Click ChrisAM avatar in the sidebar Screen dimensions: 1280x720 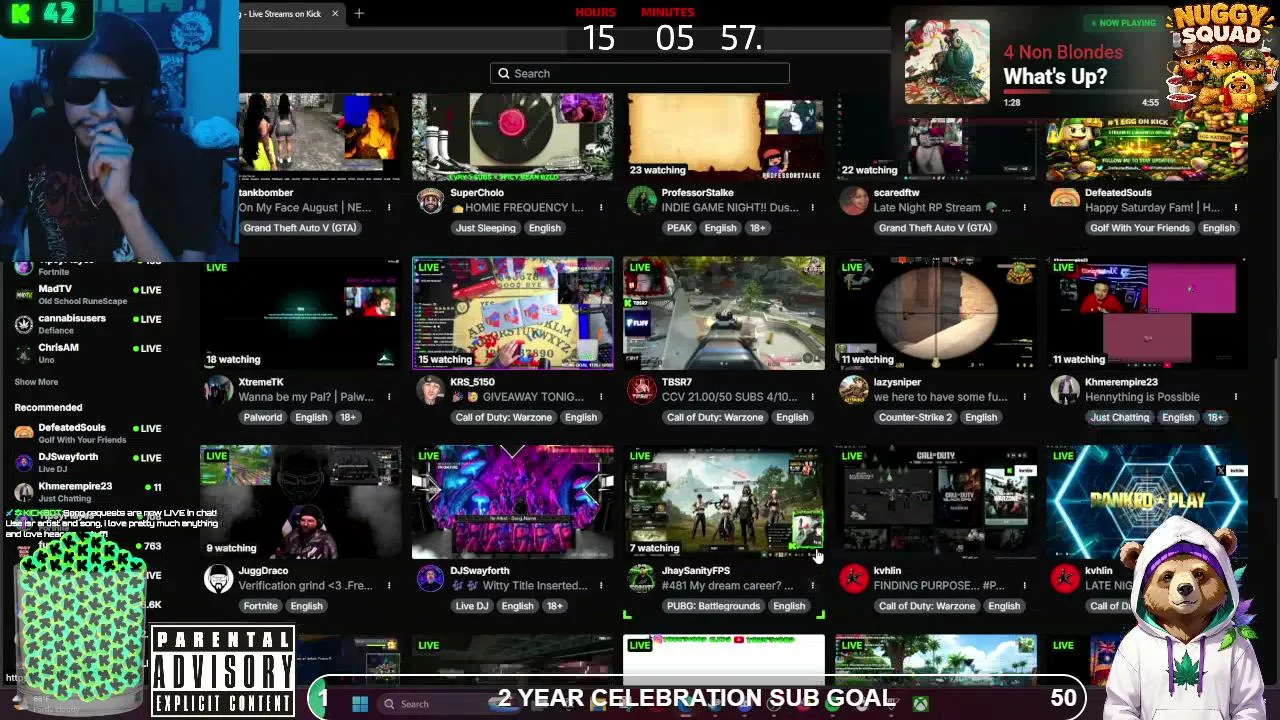[24, 353]
